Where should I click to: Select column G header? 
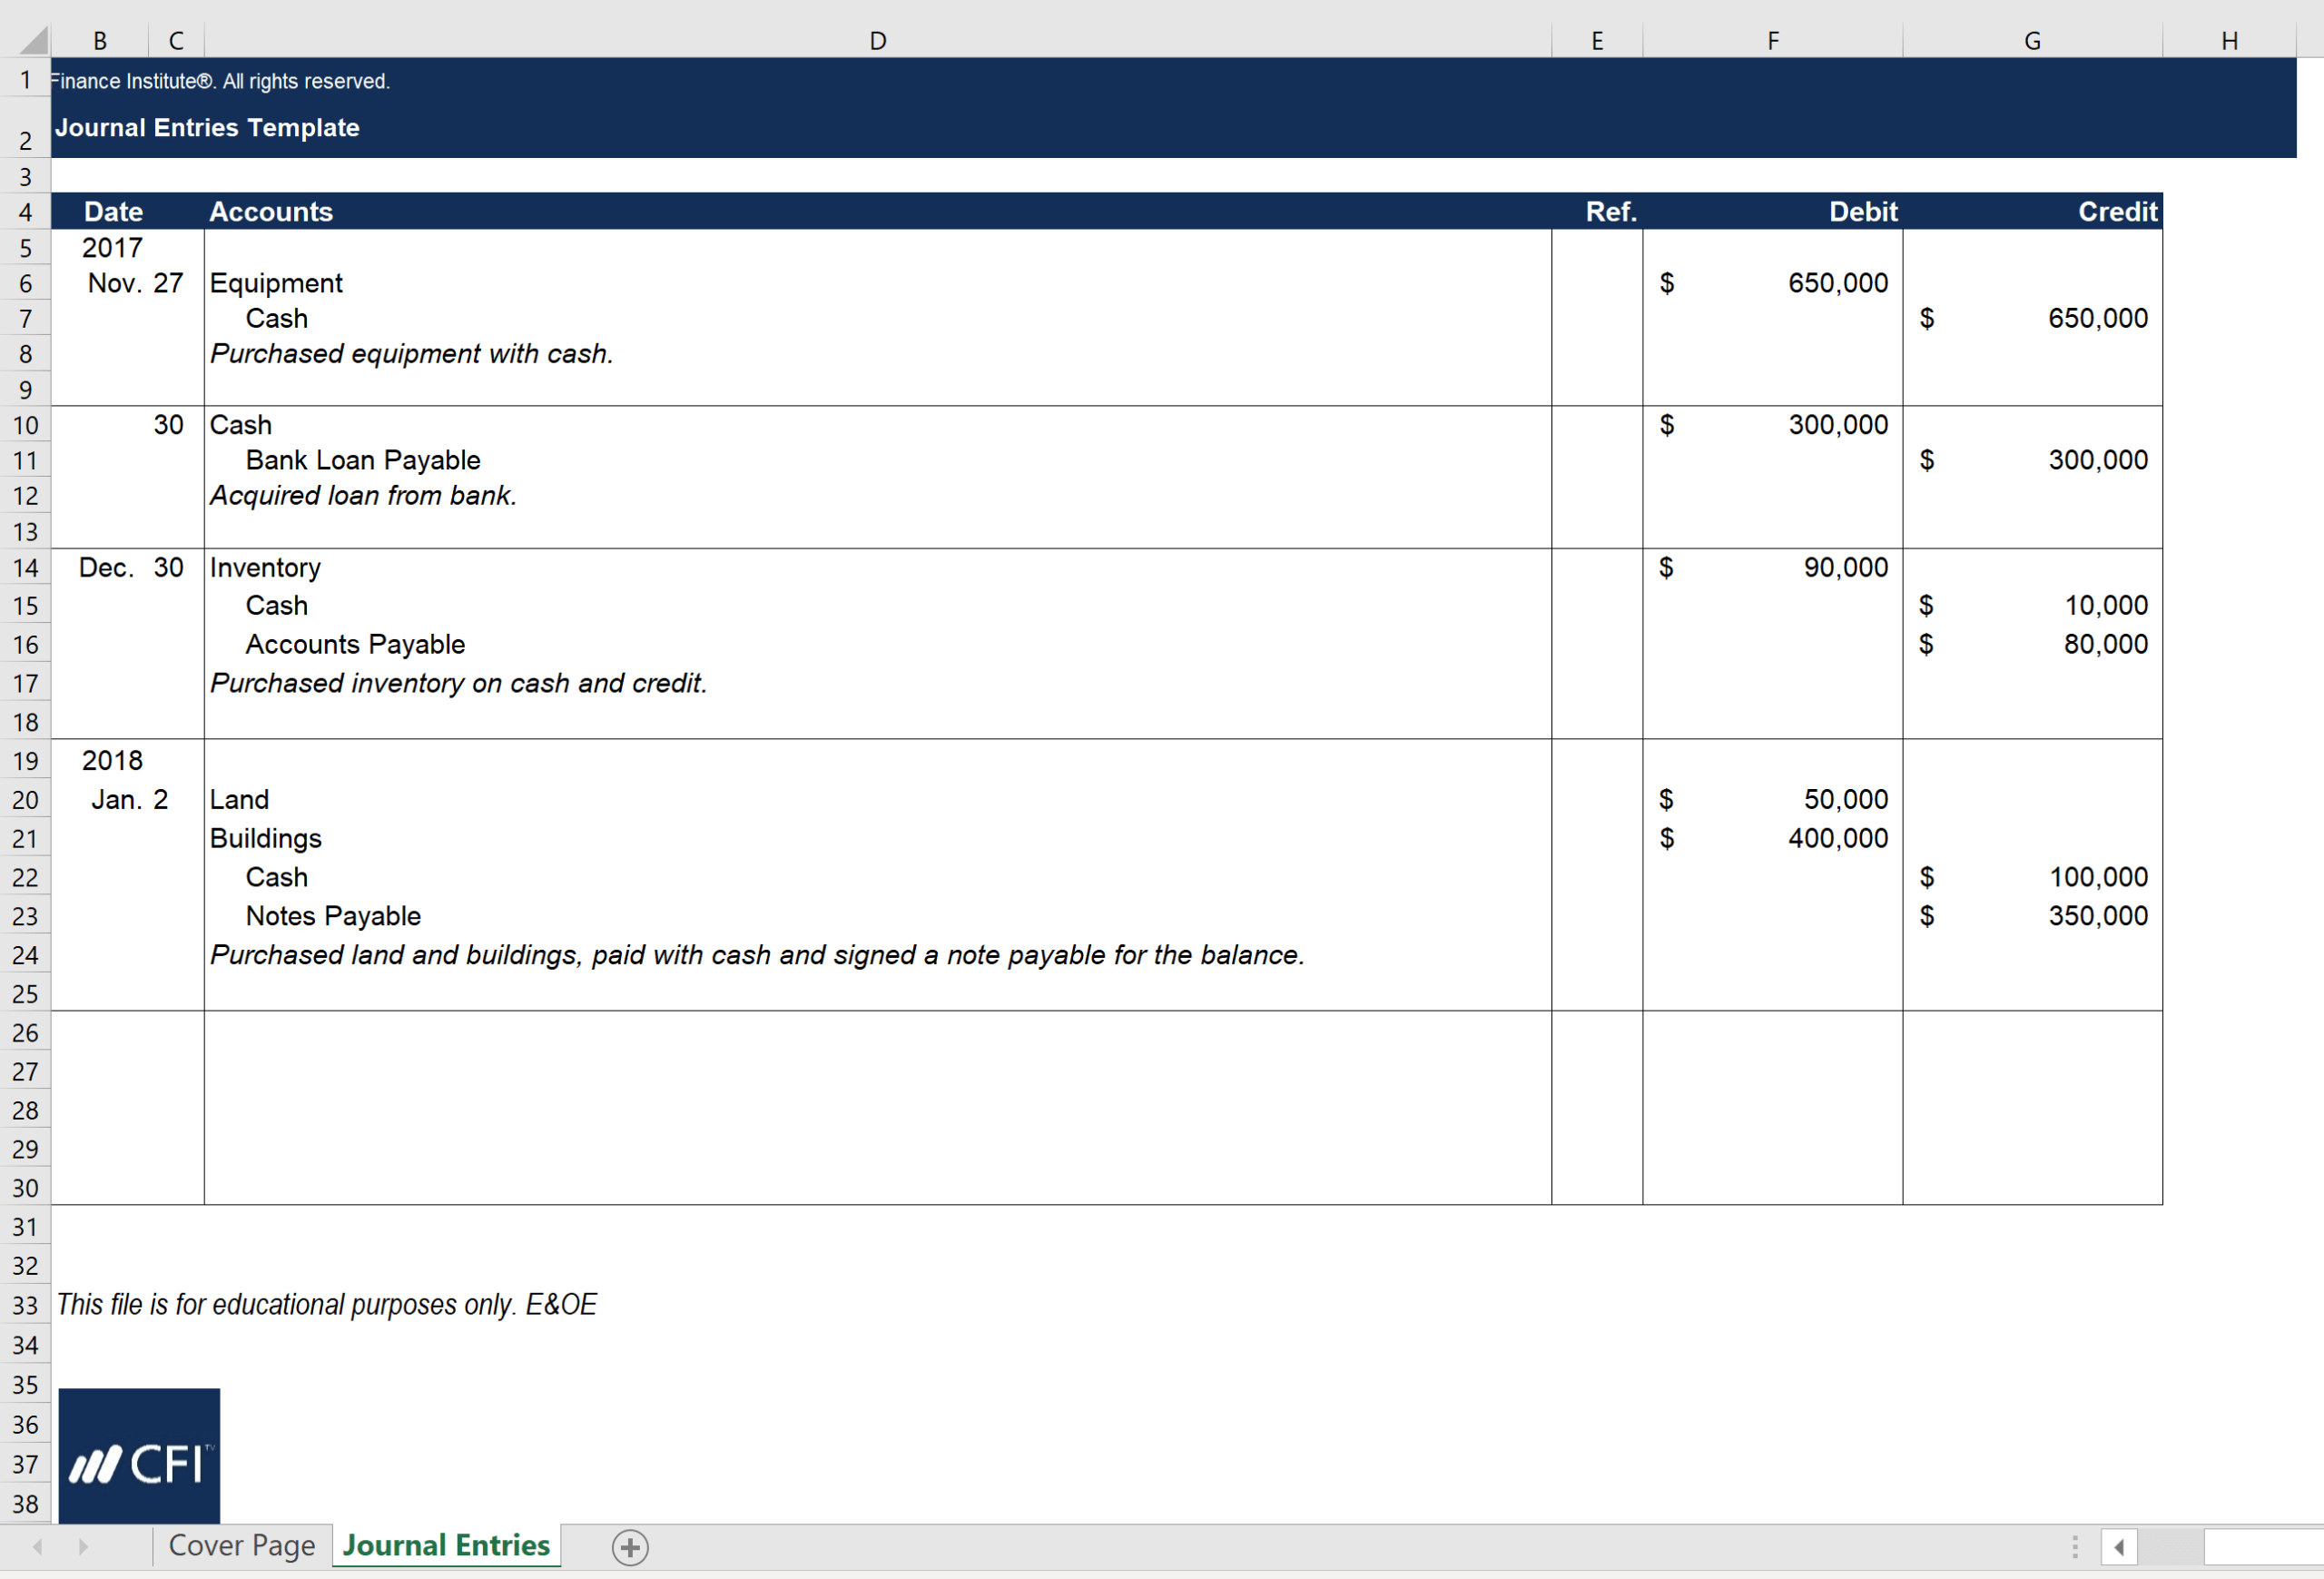point(2032,41)
